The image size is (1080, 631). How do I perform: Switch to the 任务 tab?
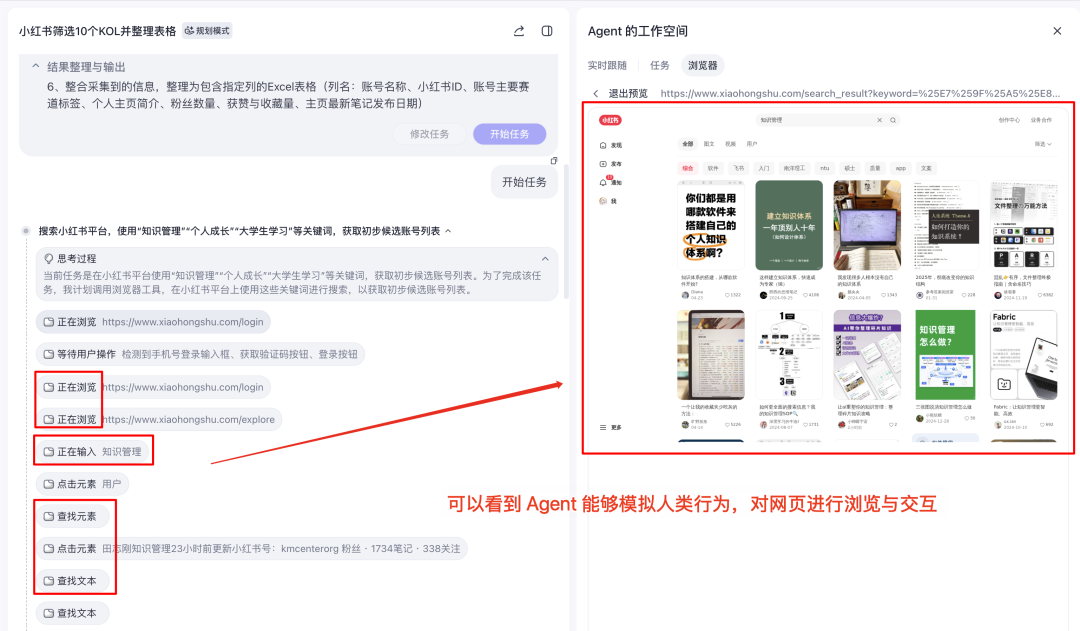(659, 65)
